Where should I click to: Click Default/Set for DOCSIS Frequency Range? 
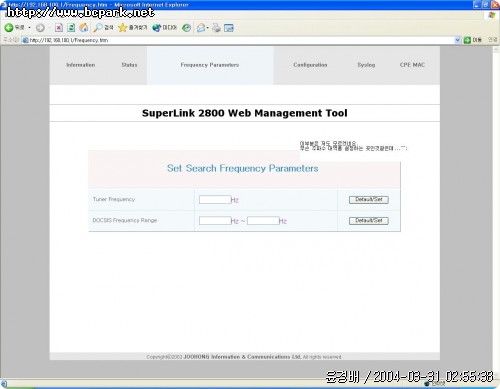coord(369,221)
